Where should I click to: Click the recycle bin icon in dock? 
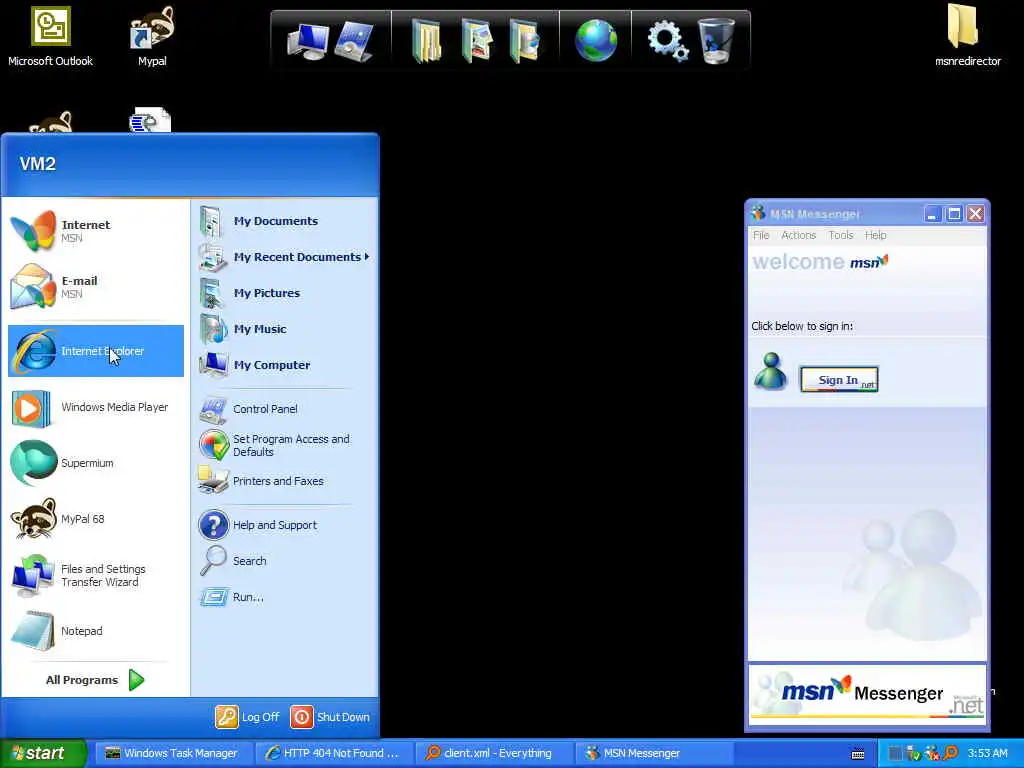[x=716, y=40]
